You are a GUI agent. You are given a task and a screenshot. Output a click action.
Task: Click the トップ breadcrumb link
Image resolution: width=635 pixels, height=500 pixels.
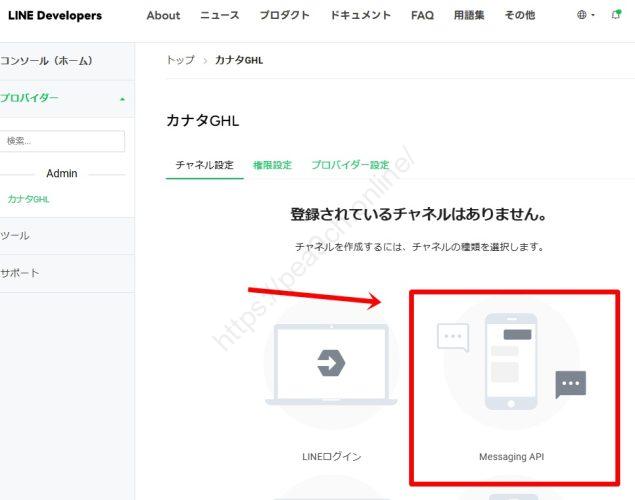[x=180, y=60]
